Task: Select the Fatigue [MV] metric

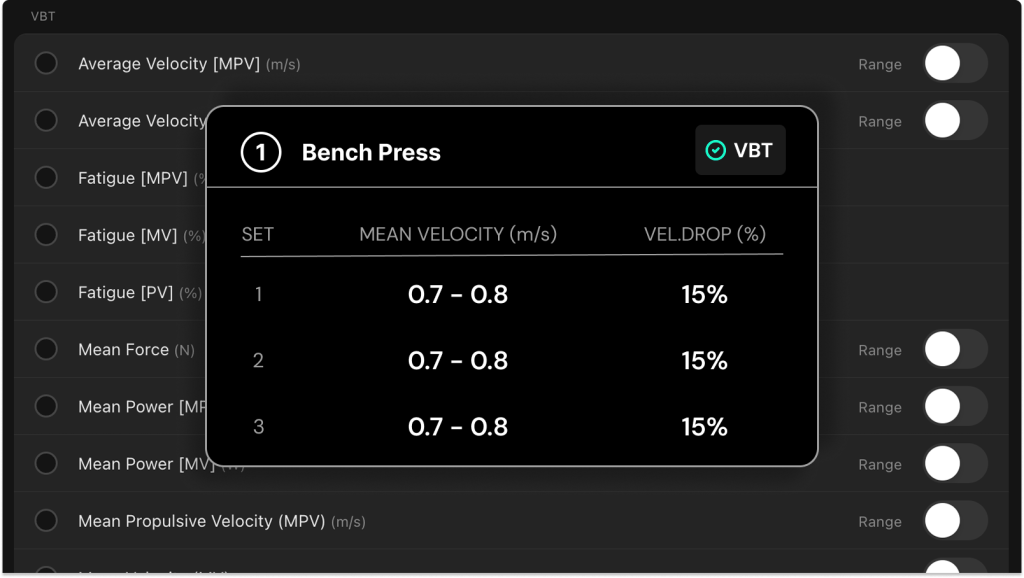Action: coord(46,234)
